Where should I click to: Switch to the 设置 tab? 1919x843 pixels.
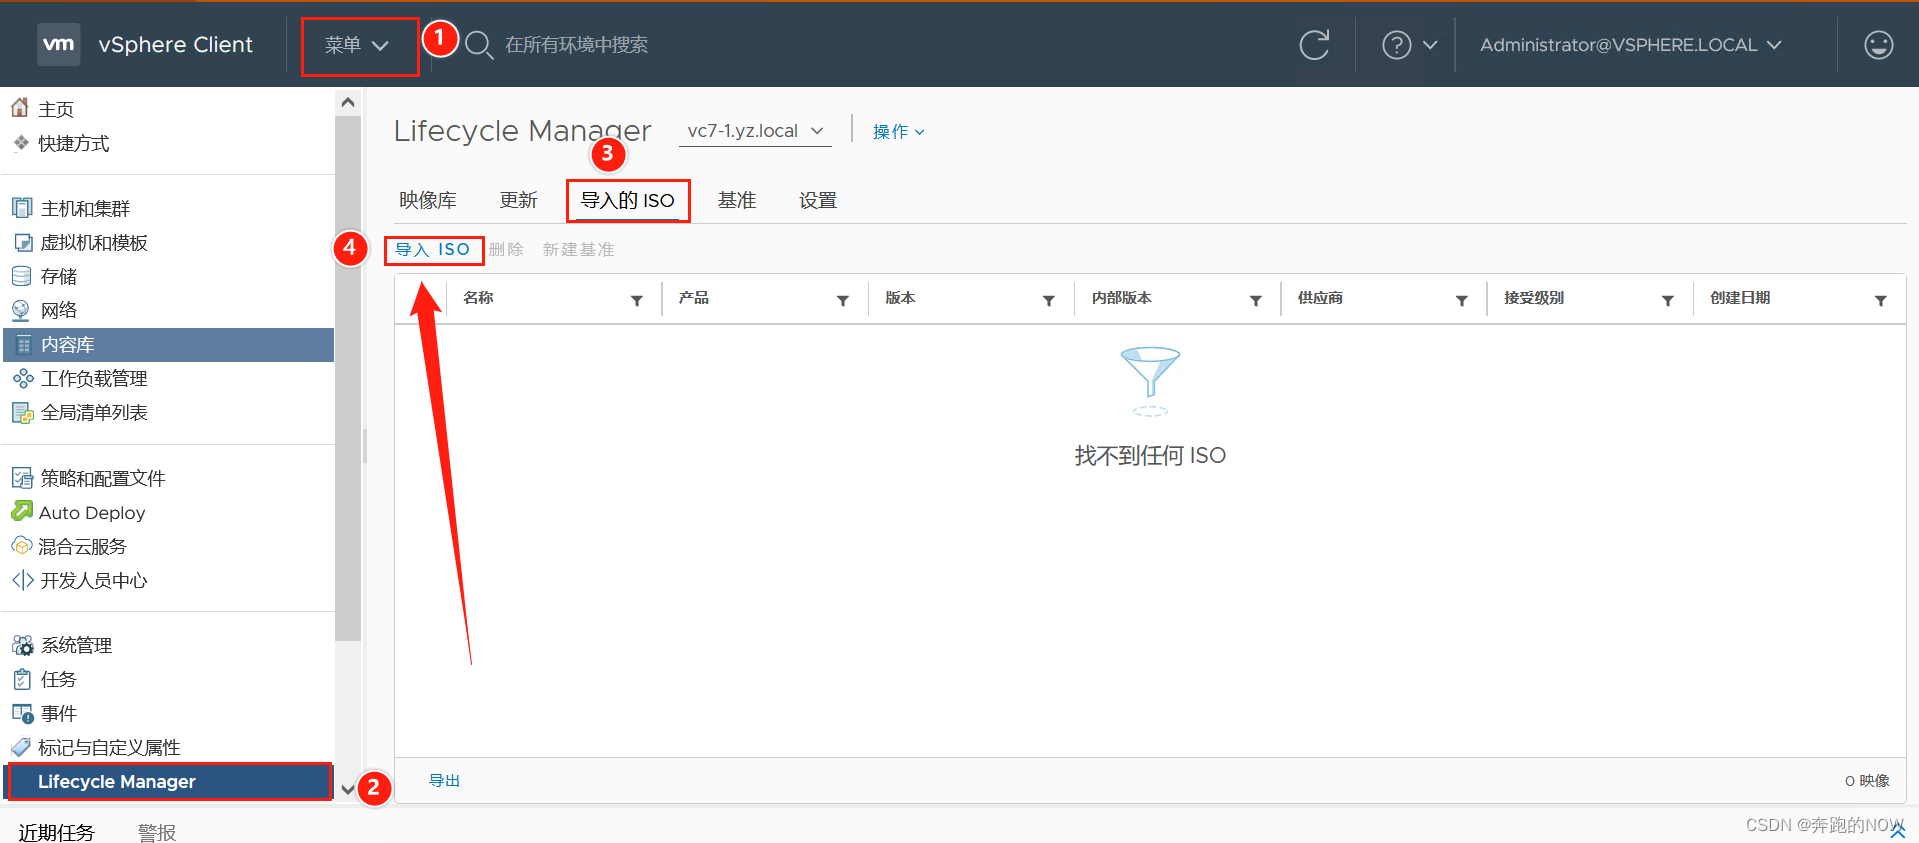[x=818, y=200]
